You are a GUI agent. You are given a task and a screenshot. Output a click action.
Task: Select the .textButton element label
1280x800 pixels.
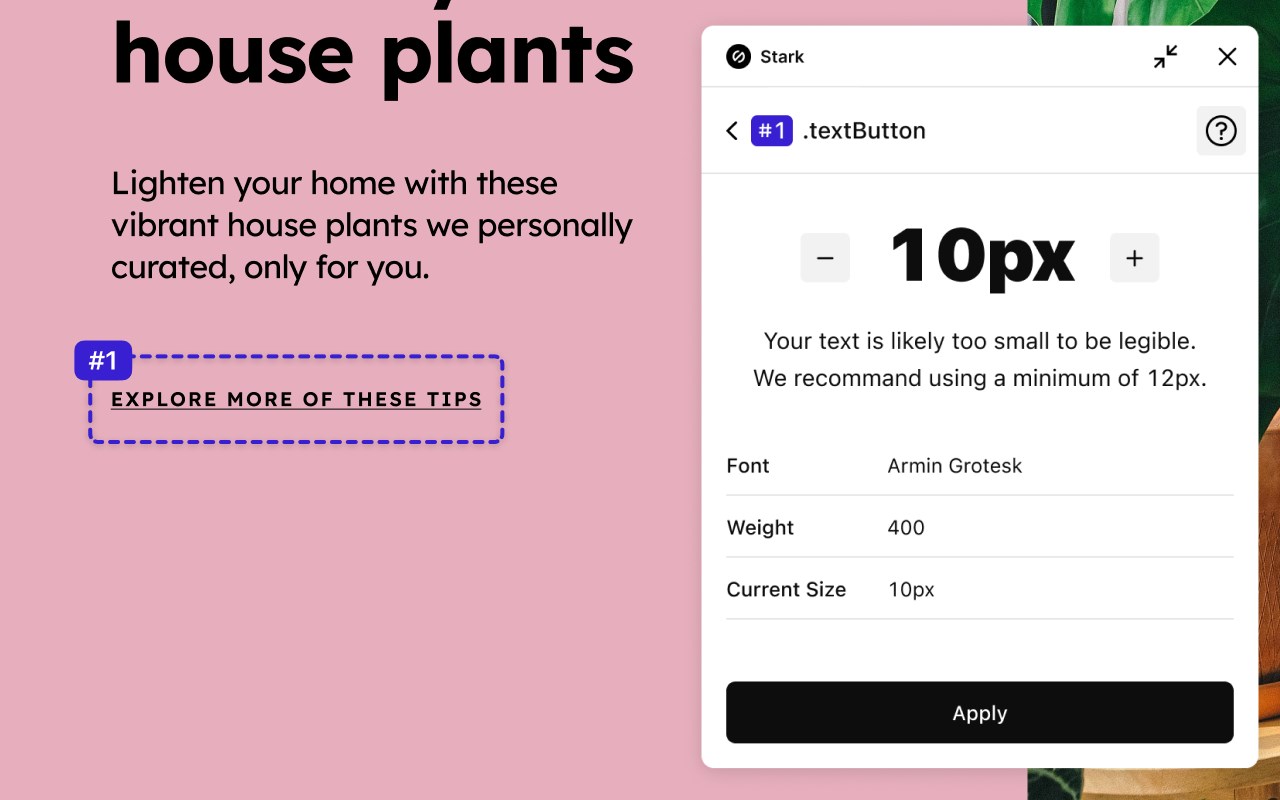[864, 131]
